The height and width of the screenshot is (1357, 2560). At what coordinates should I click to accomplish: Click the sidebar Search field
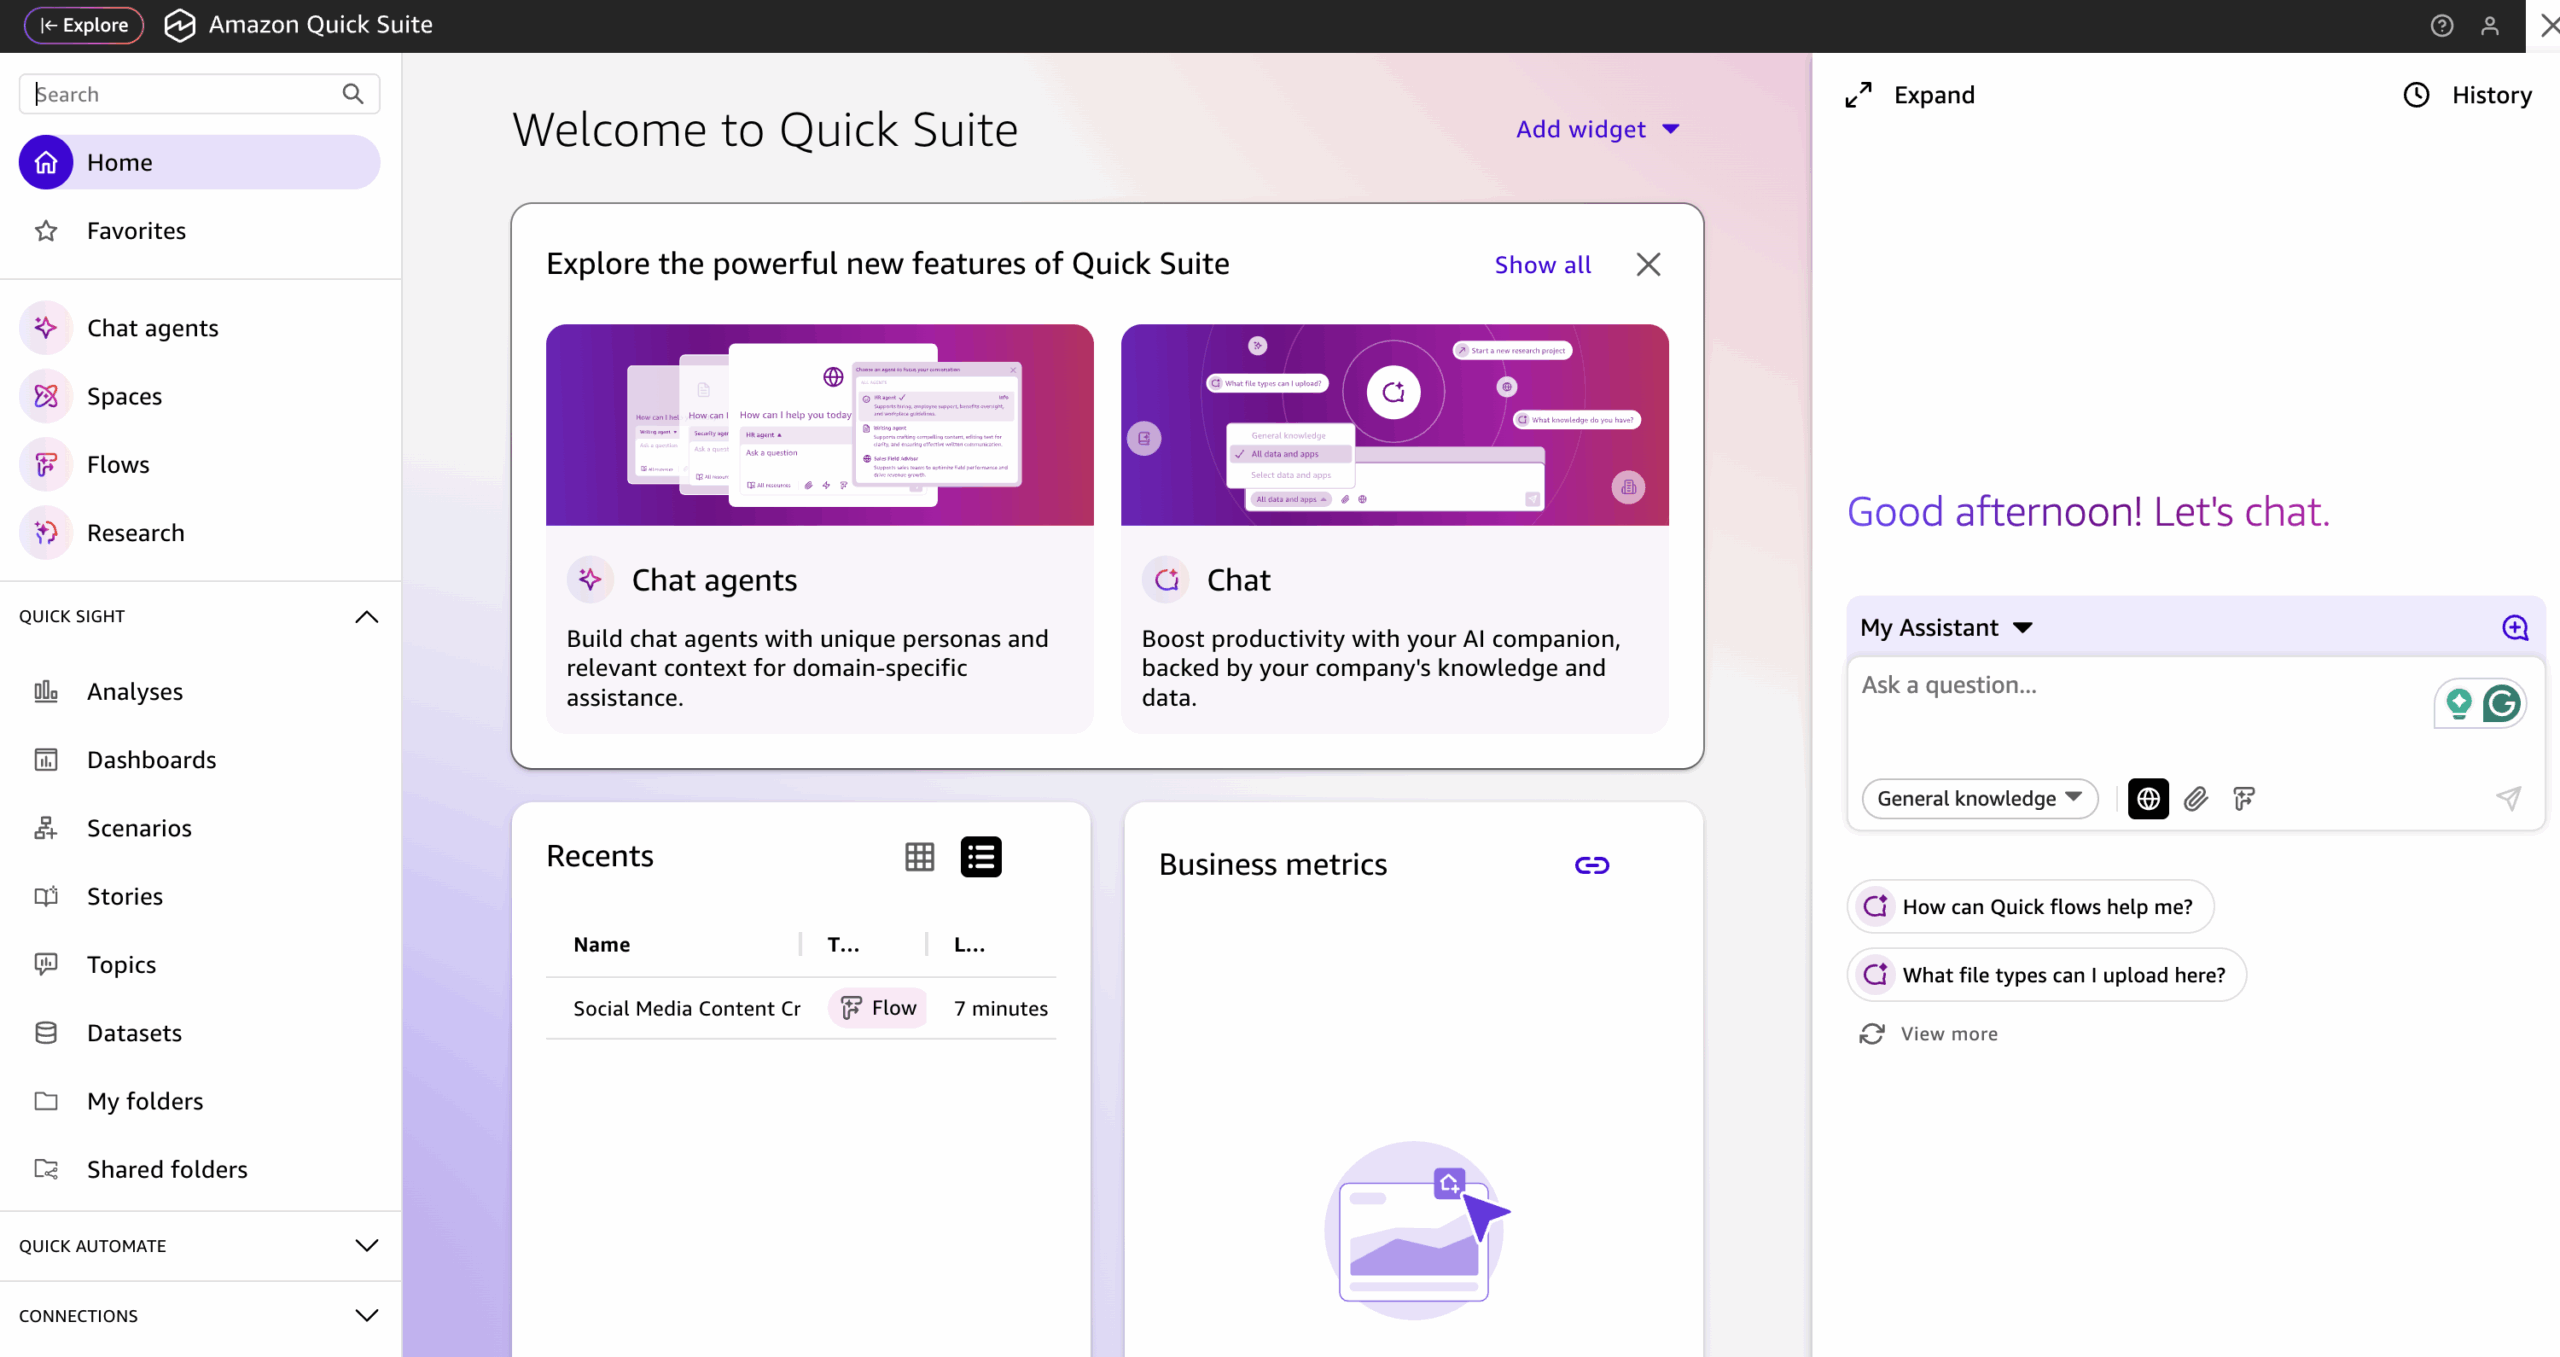tap(185, 94)
